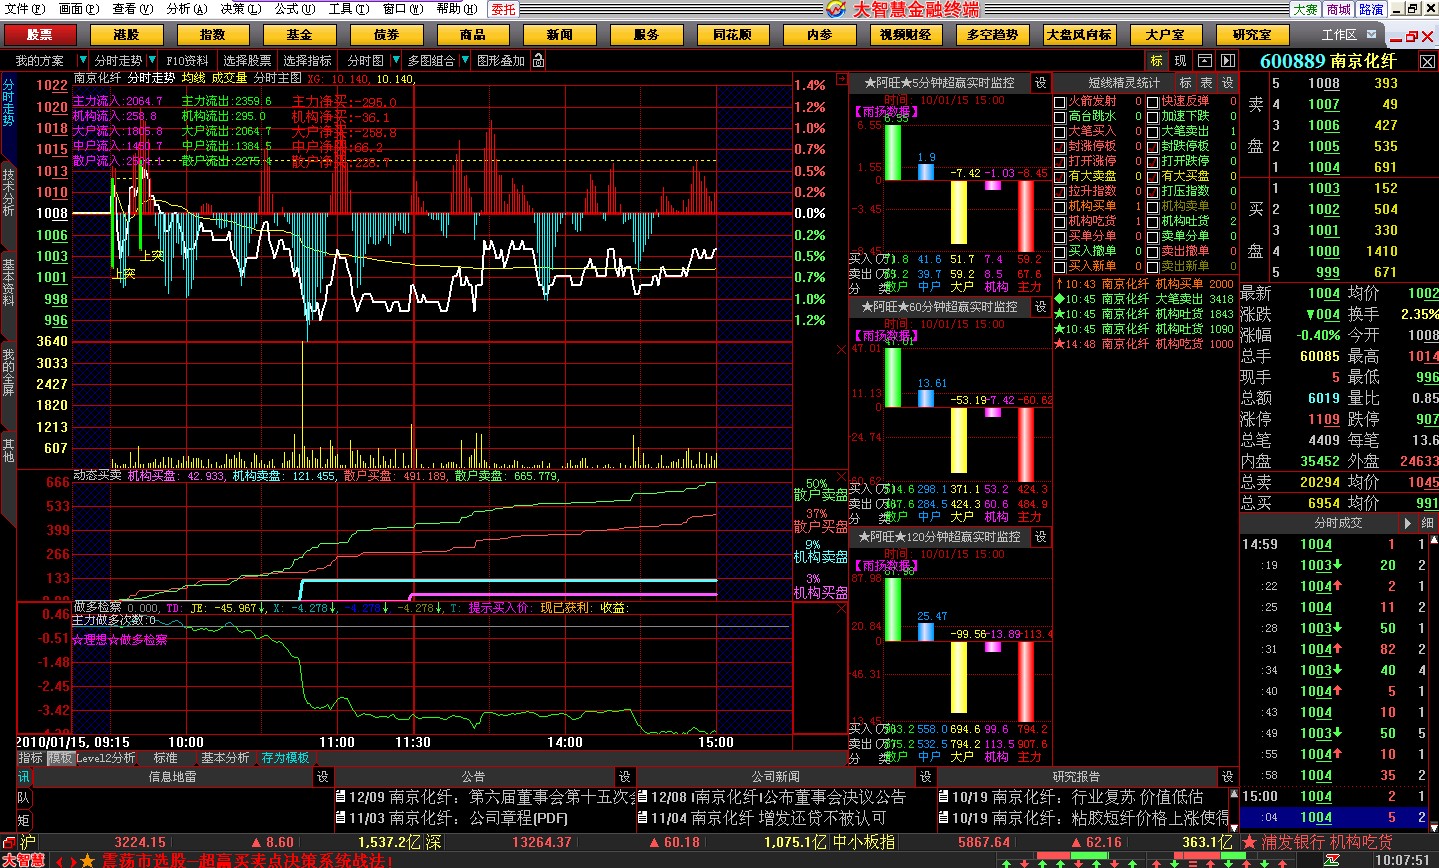Image resolution: width=1439 pixels, height=868 pixels.
Task: Open settings (设) for 5分钟超赢实时监控 panel
Action: coord(1040,83)
